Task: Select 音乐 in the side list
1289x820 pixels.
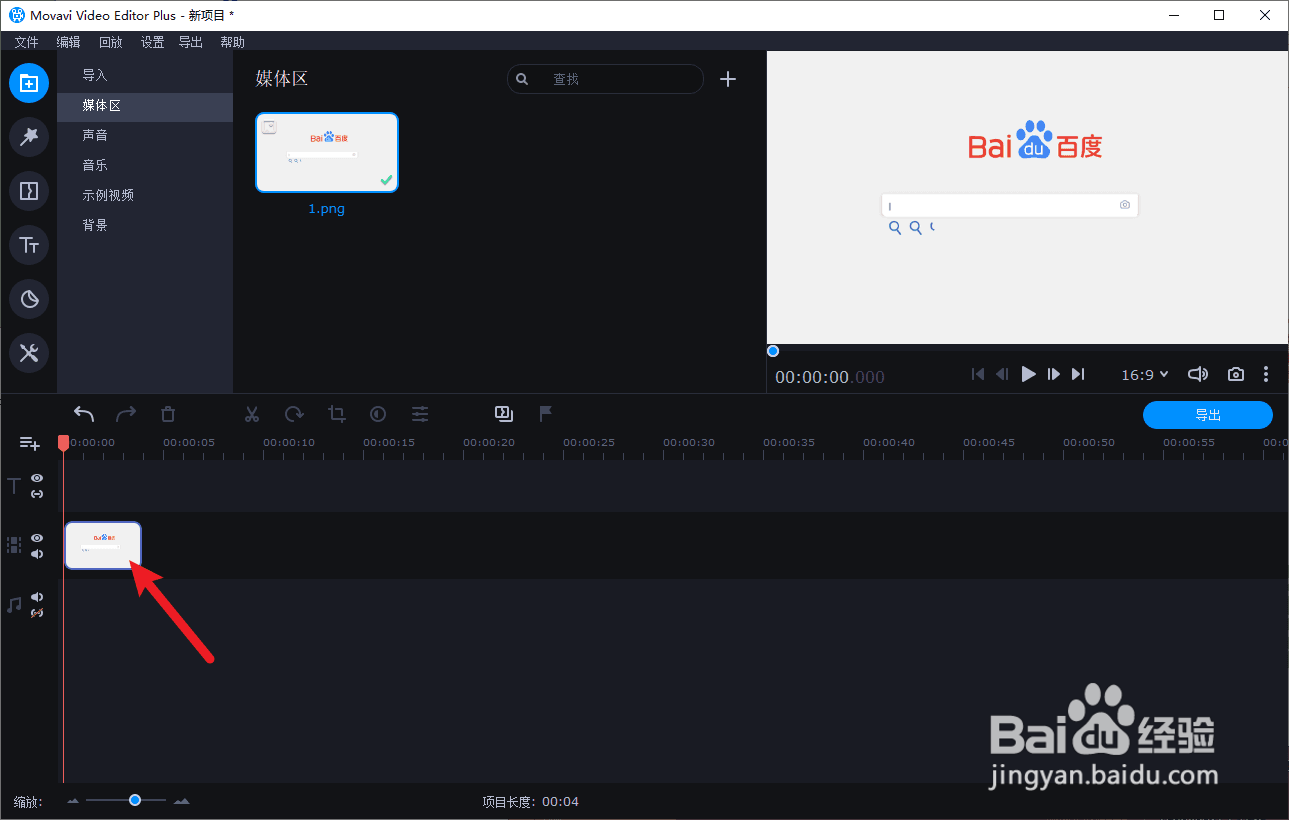Action: coord(145,166)
